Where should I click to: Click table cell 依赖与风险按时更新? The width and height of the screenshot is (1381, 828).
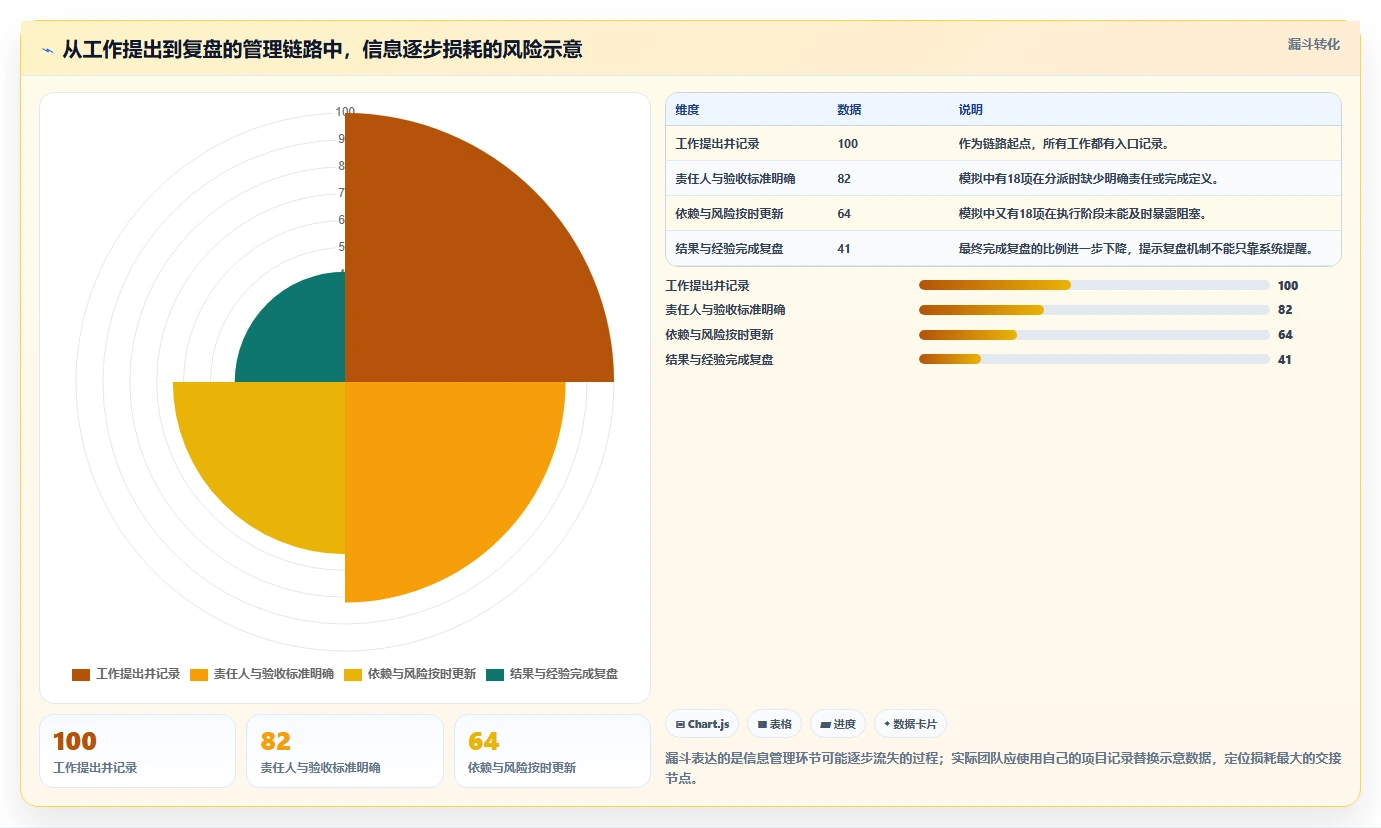pos(729,214)
